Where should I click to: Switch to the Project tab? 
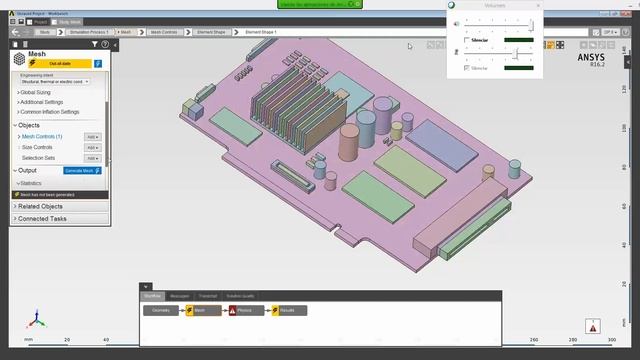38,22
